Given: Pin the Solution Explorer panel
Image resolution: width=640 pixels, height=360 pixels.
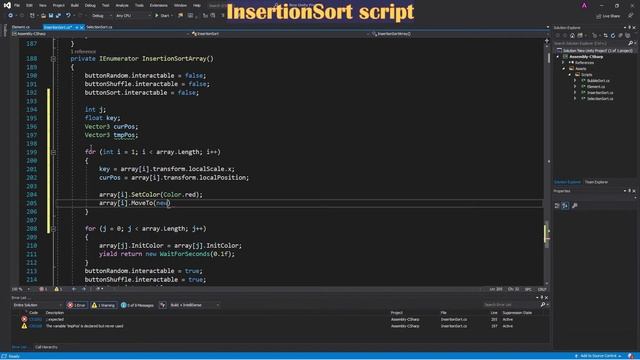Looking at the screenshot, I should (x=629, y=27).
